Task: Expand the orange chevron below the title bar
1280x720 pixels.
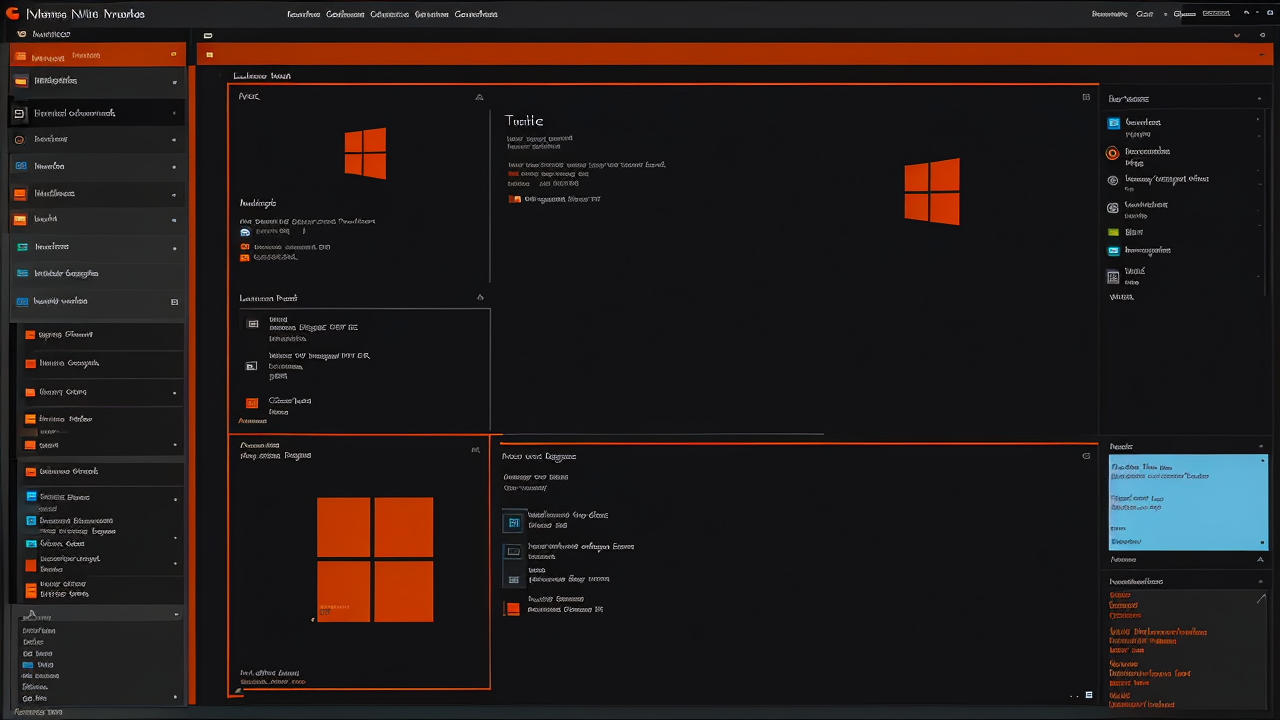Action: (x=1237, y=35)
